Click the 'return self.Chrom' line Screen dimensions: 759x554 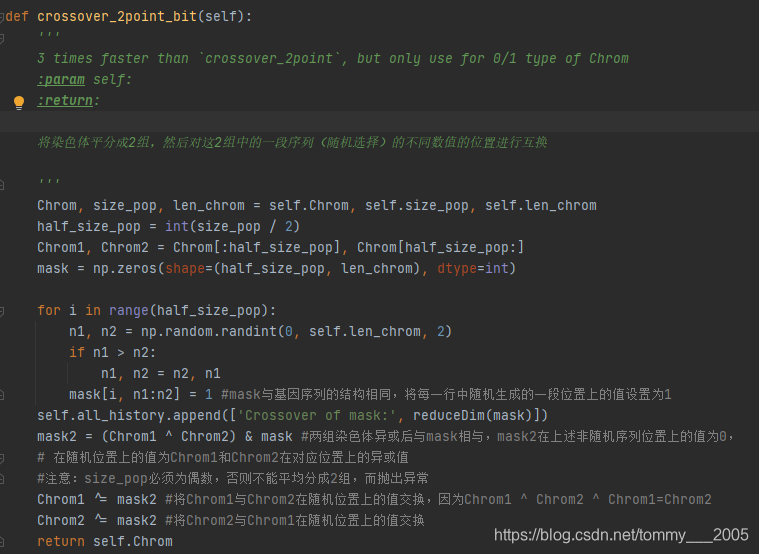[x=105, y=541]
